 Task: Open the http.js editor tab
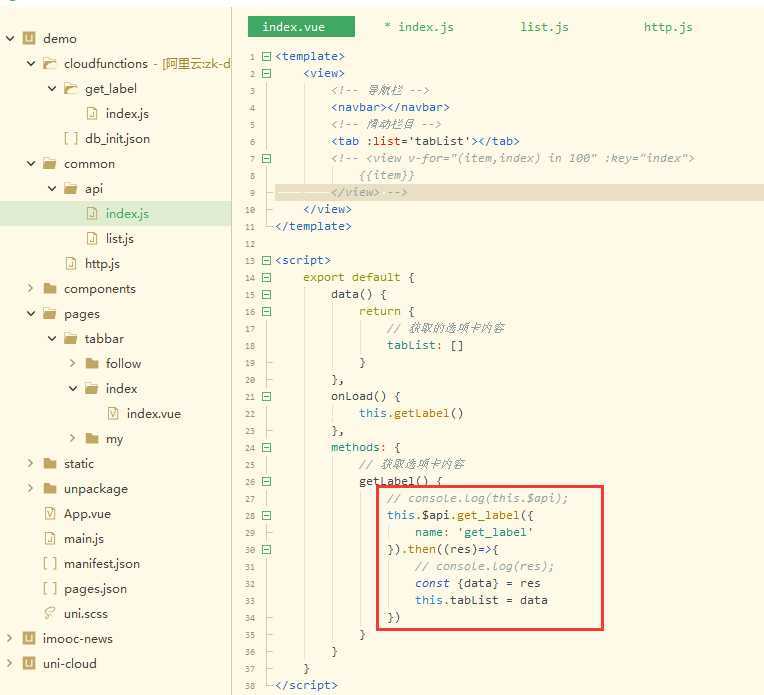668,27
